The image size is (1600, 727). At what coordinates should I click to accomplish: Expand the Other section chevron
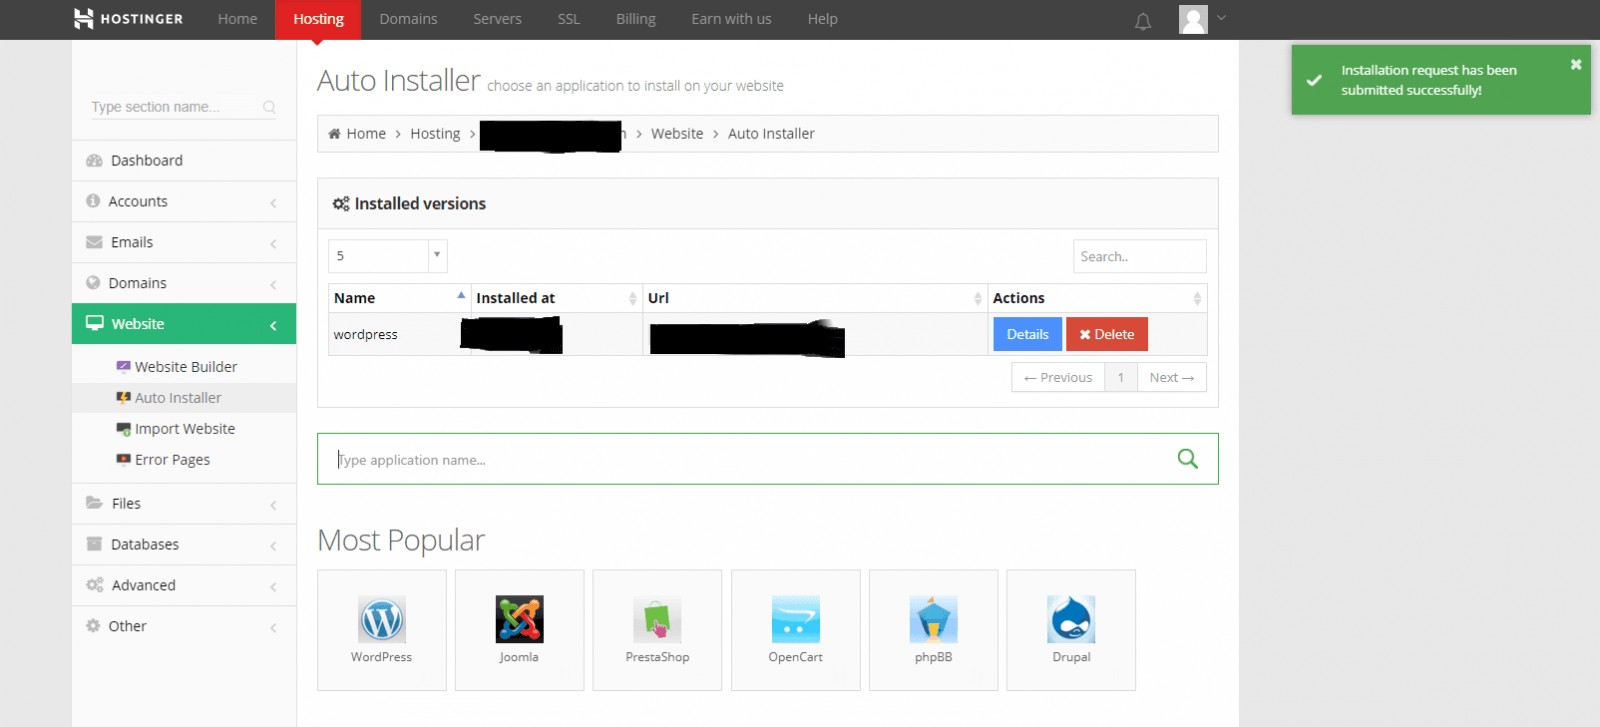pos(273,628)
